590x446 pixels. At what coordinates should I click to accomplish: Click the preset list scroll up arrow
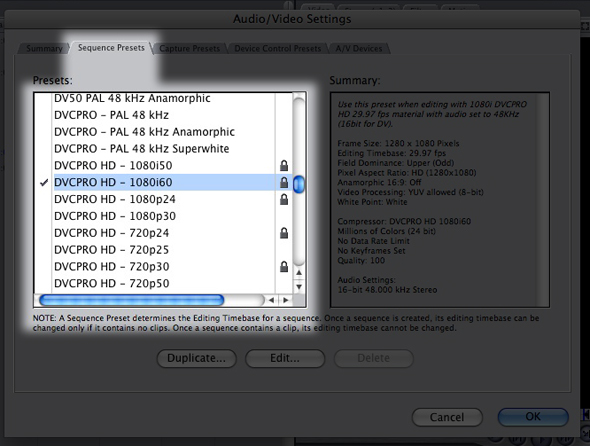point(299,272)
